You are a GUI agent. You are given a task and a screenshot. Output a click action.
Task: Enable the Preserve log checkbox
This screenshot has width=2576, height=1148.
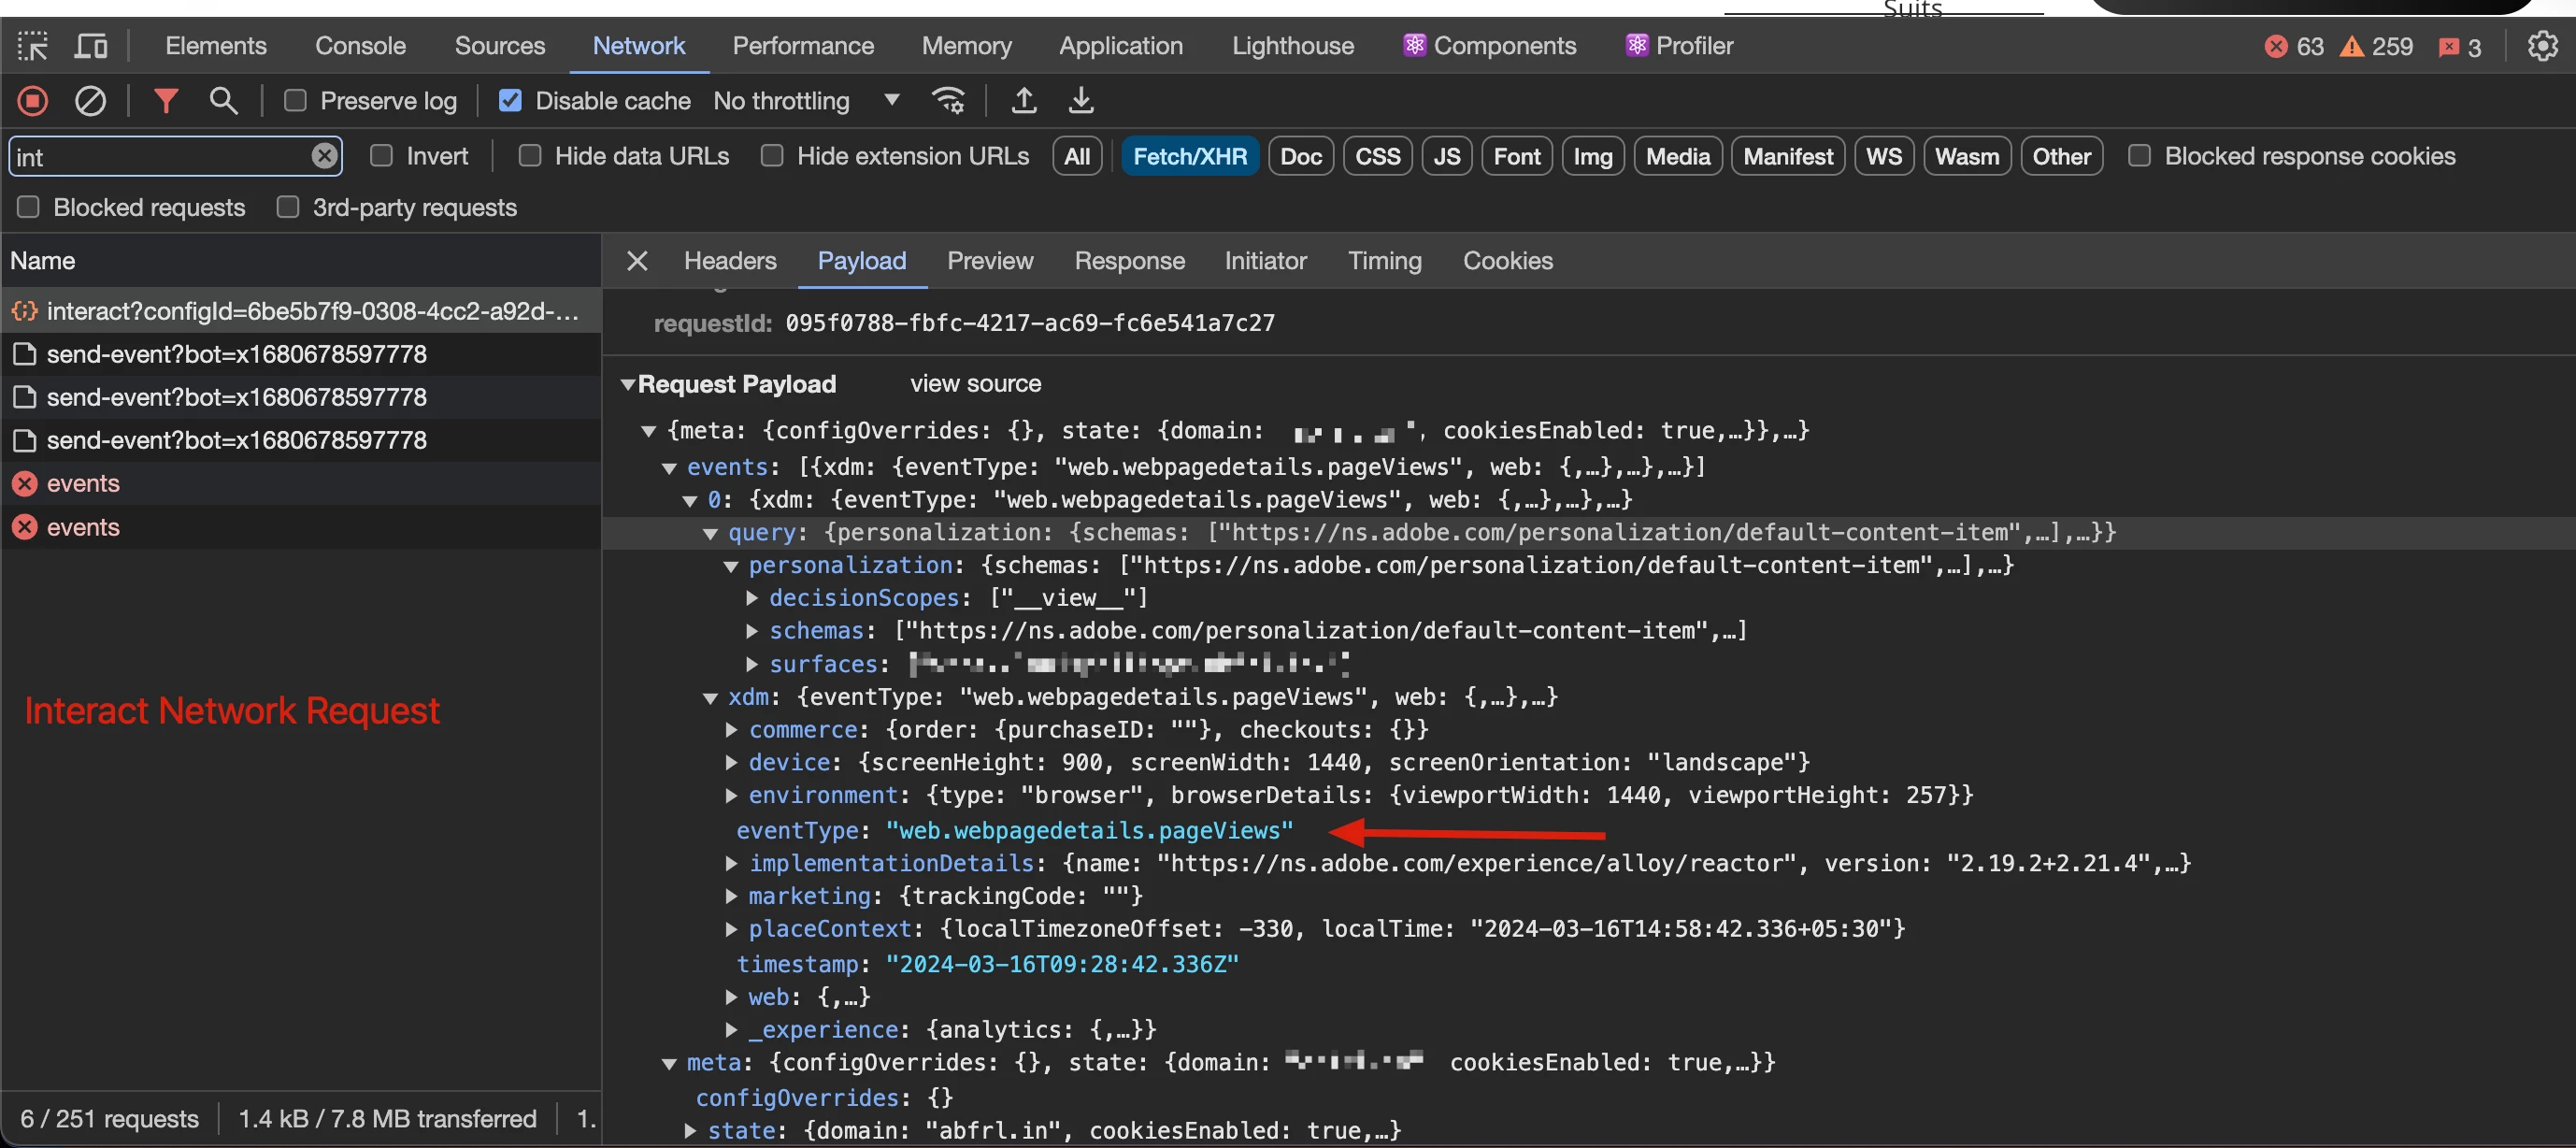(295, 101)
